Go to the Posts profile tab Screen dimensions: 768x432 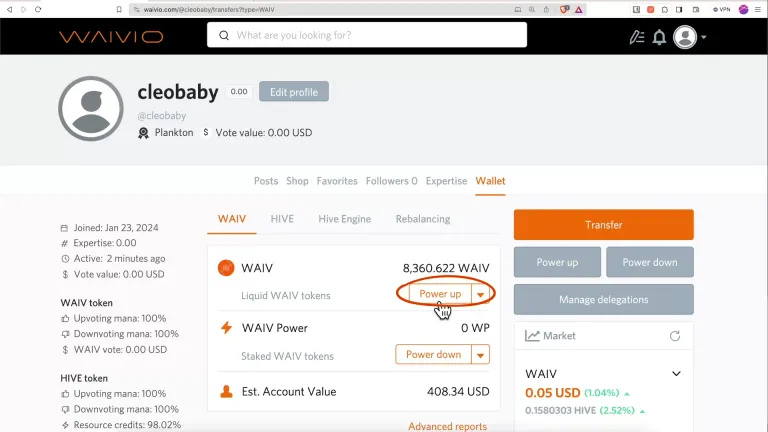point(266,181)
